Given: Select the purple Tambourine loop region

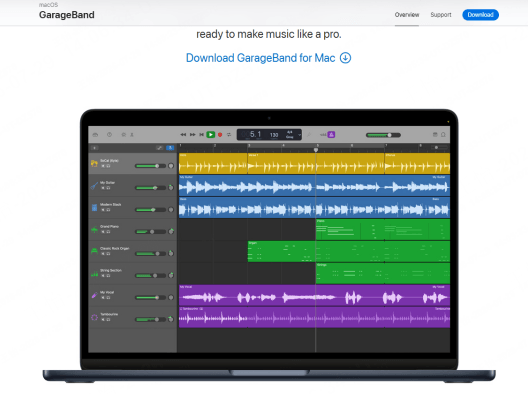Looking at the screenshot, I should point(315,317).
